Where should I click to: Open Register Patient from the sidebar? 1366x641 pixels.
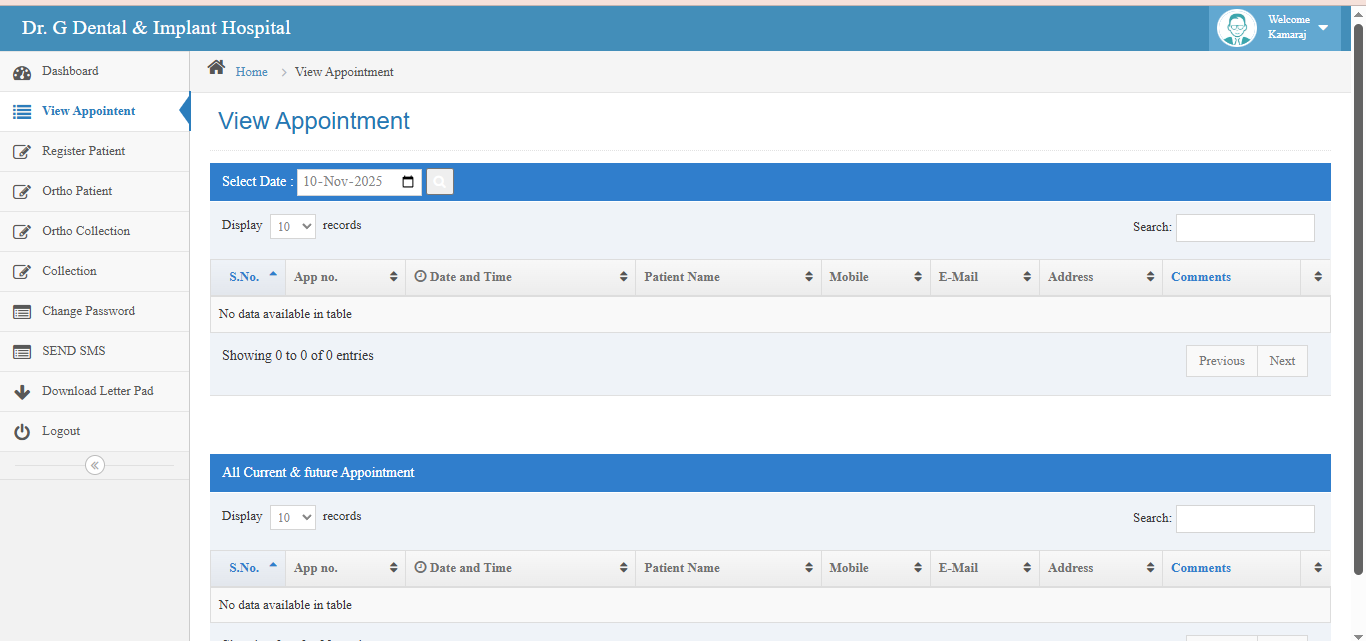pyautogui.click(x=83, y=151)
